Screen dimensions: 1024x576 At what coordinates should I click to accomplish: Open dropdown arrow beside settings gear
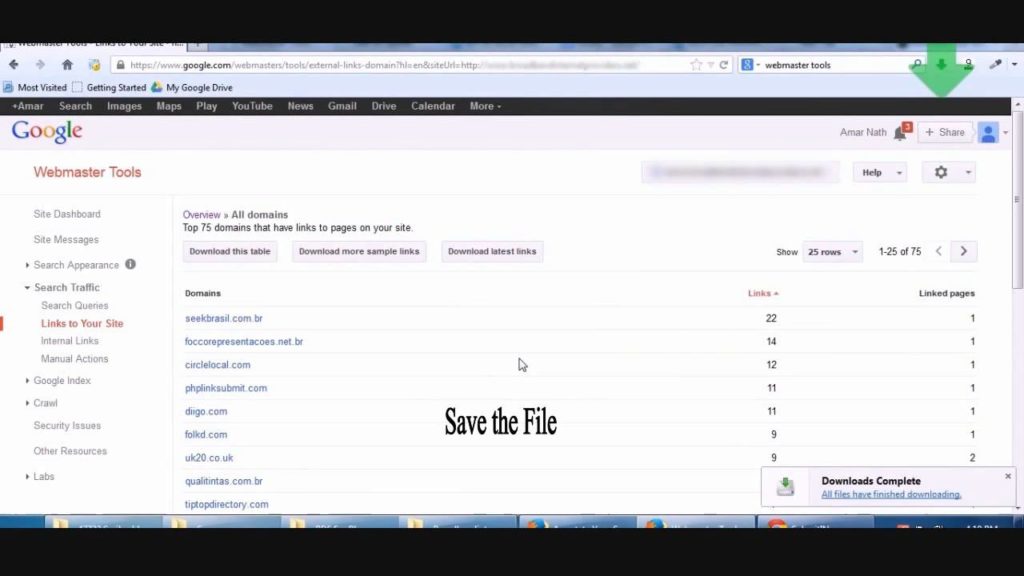(968, 172)
